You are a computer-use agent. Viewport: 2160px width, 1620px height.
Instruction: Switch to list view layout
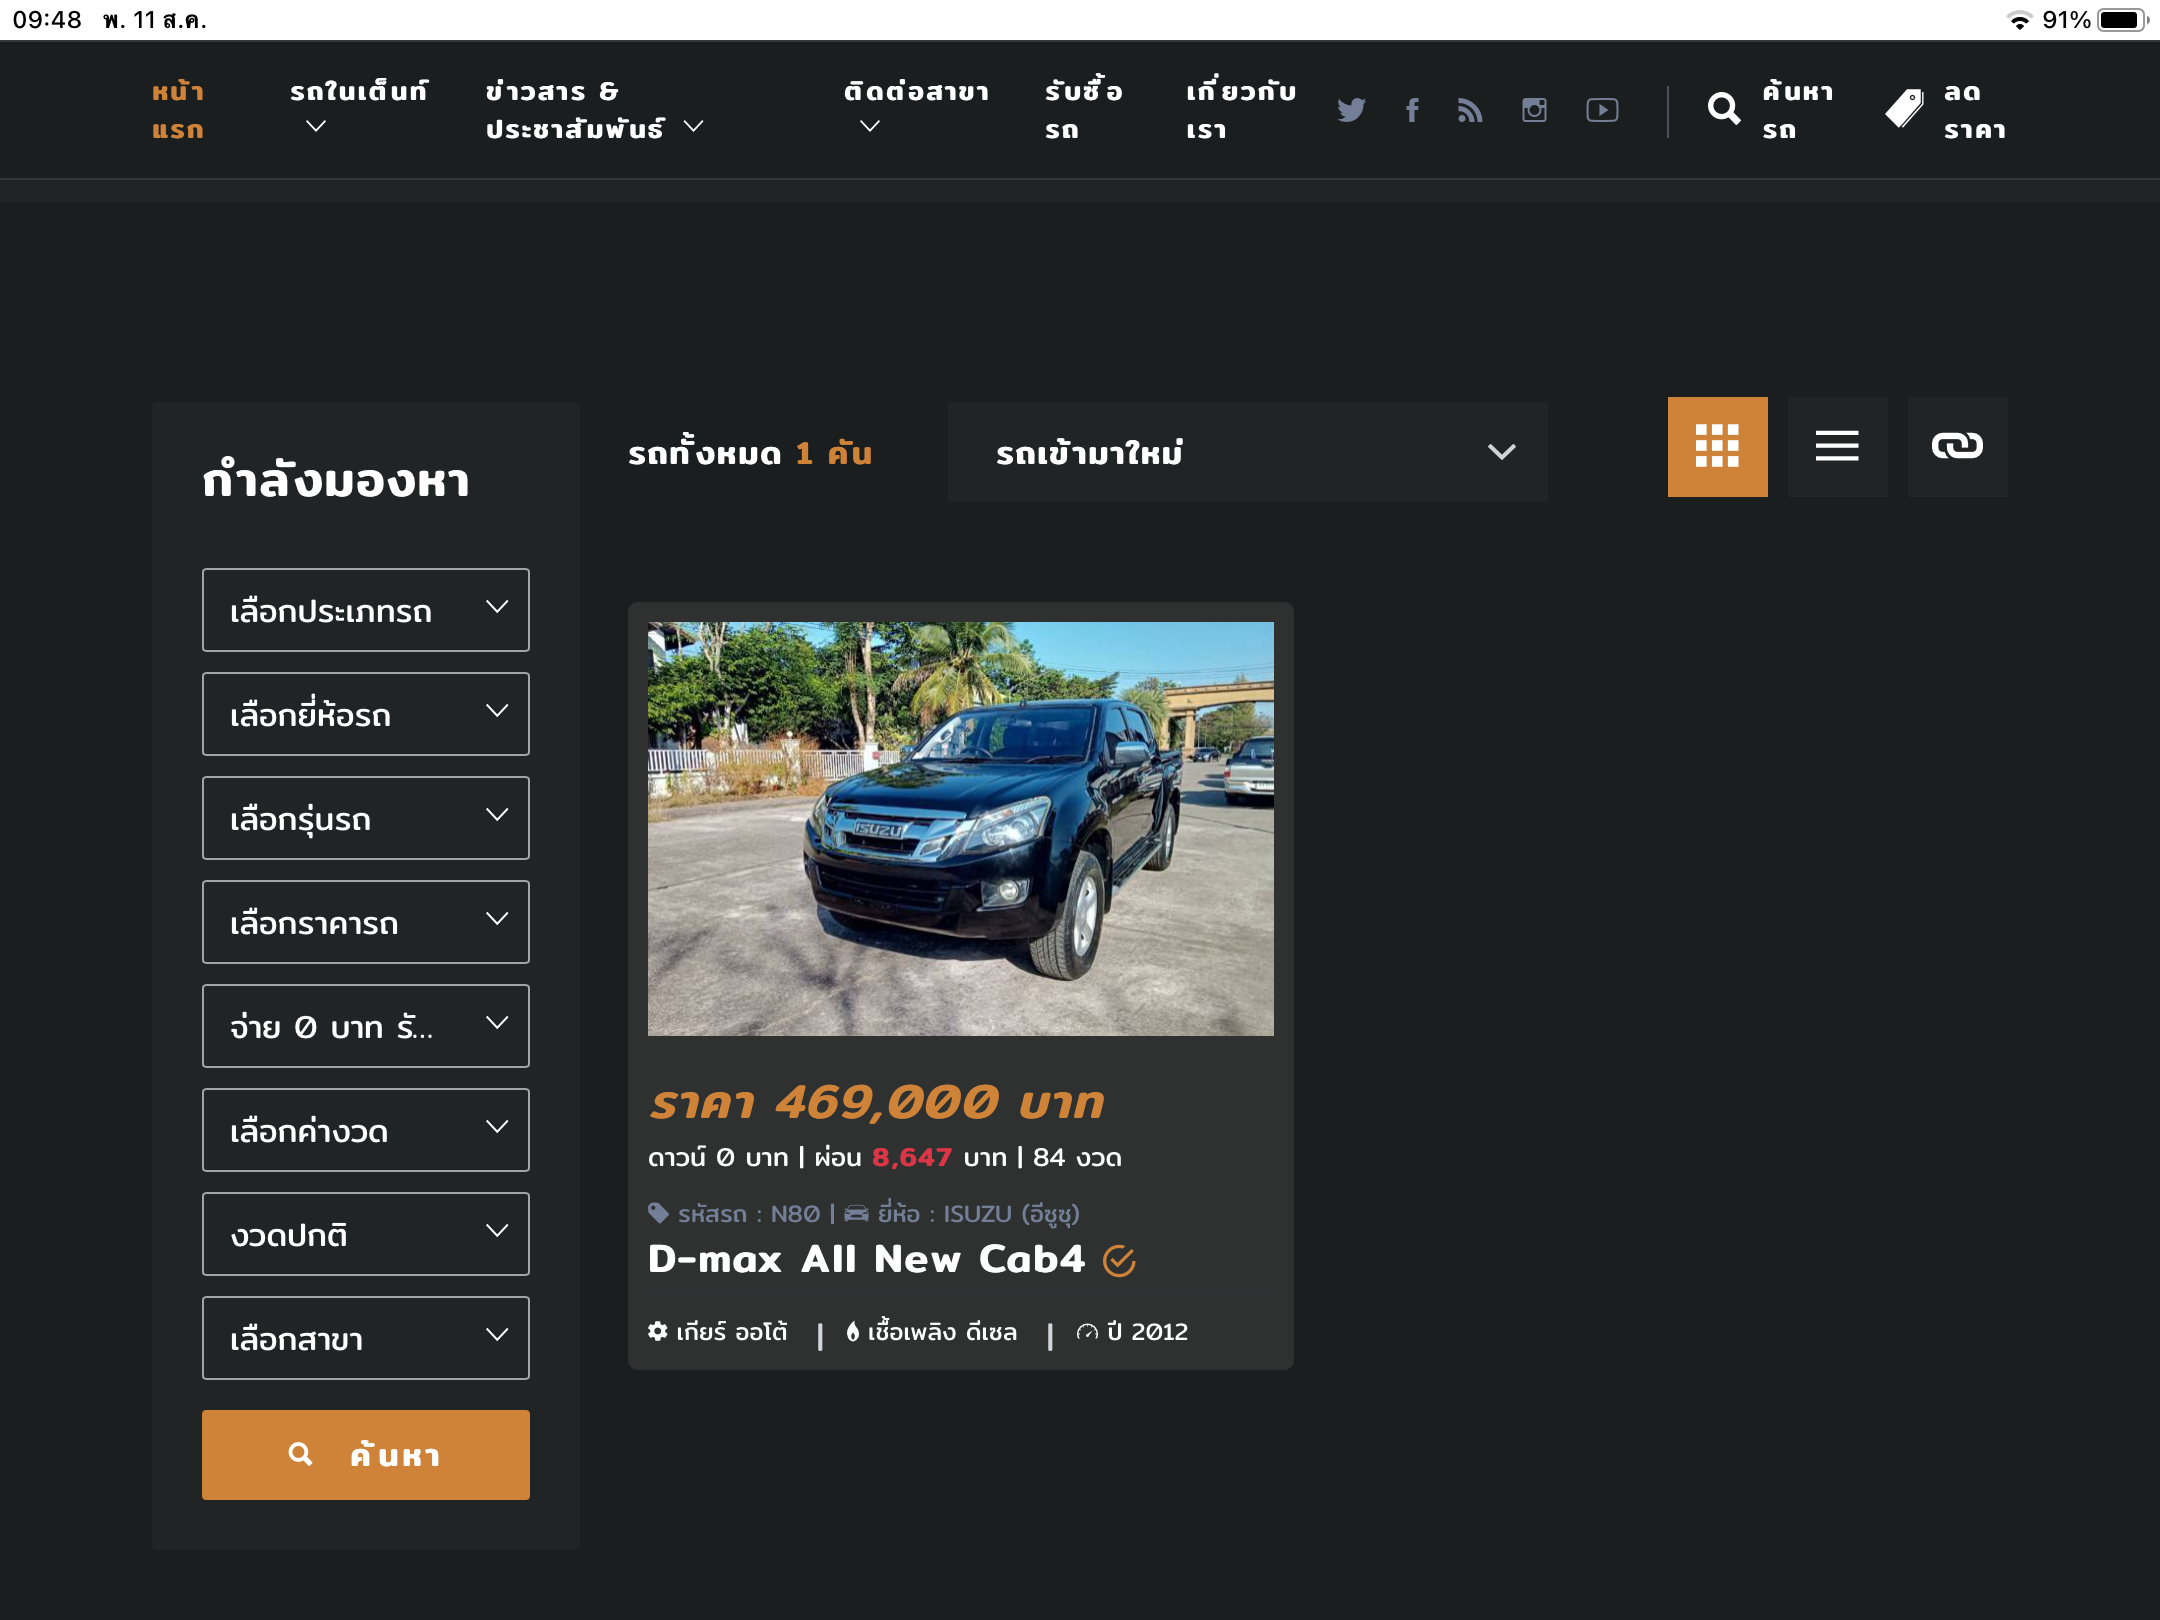coord(1837,446)
